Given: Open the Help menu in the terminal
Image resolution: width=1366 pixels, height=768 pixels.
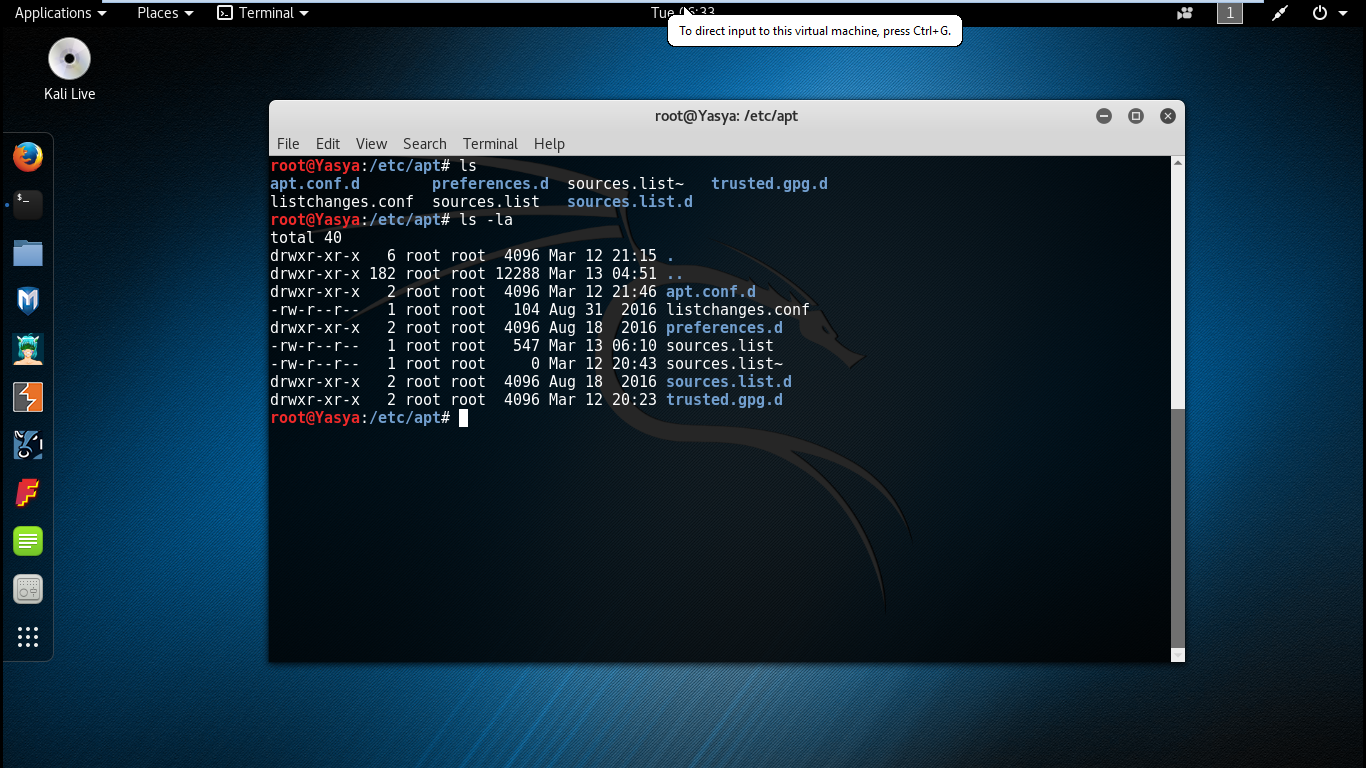Looking at the screenshot, I should [549, 144].
